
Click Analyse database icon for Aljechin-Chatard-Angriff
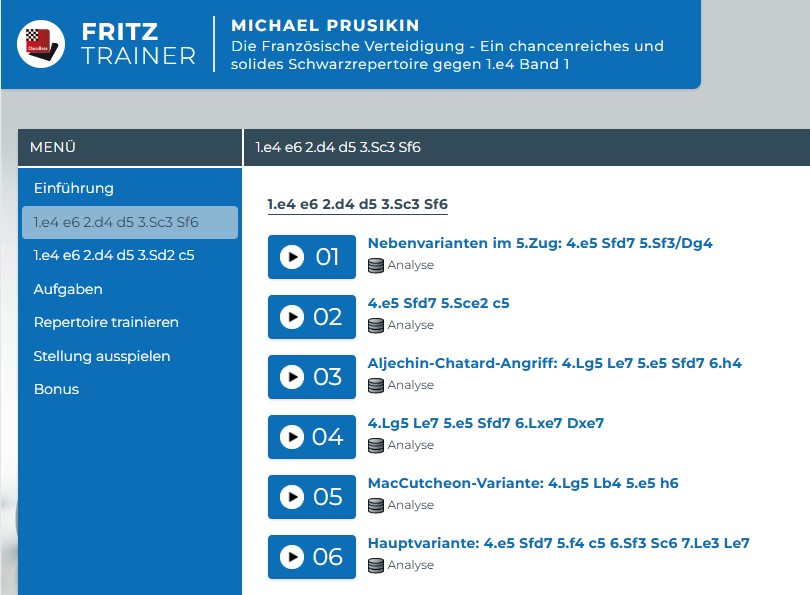pyautogui.click(x=376, y=385)
